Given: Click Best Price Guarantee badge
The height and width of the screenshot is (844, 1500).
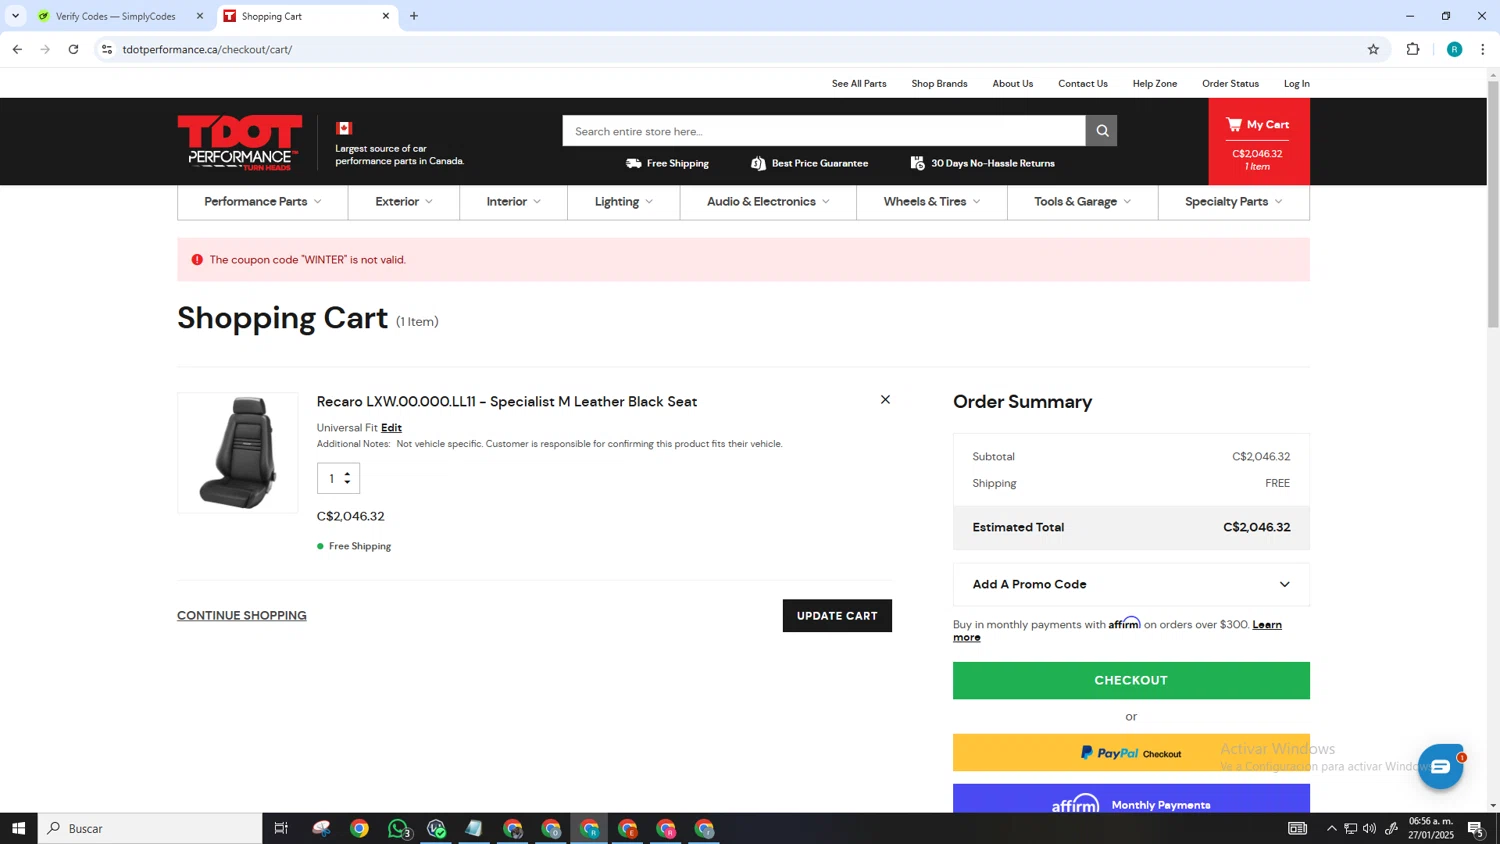Looking at the screenshot, I should [809, 163].
